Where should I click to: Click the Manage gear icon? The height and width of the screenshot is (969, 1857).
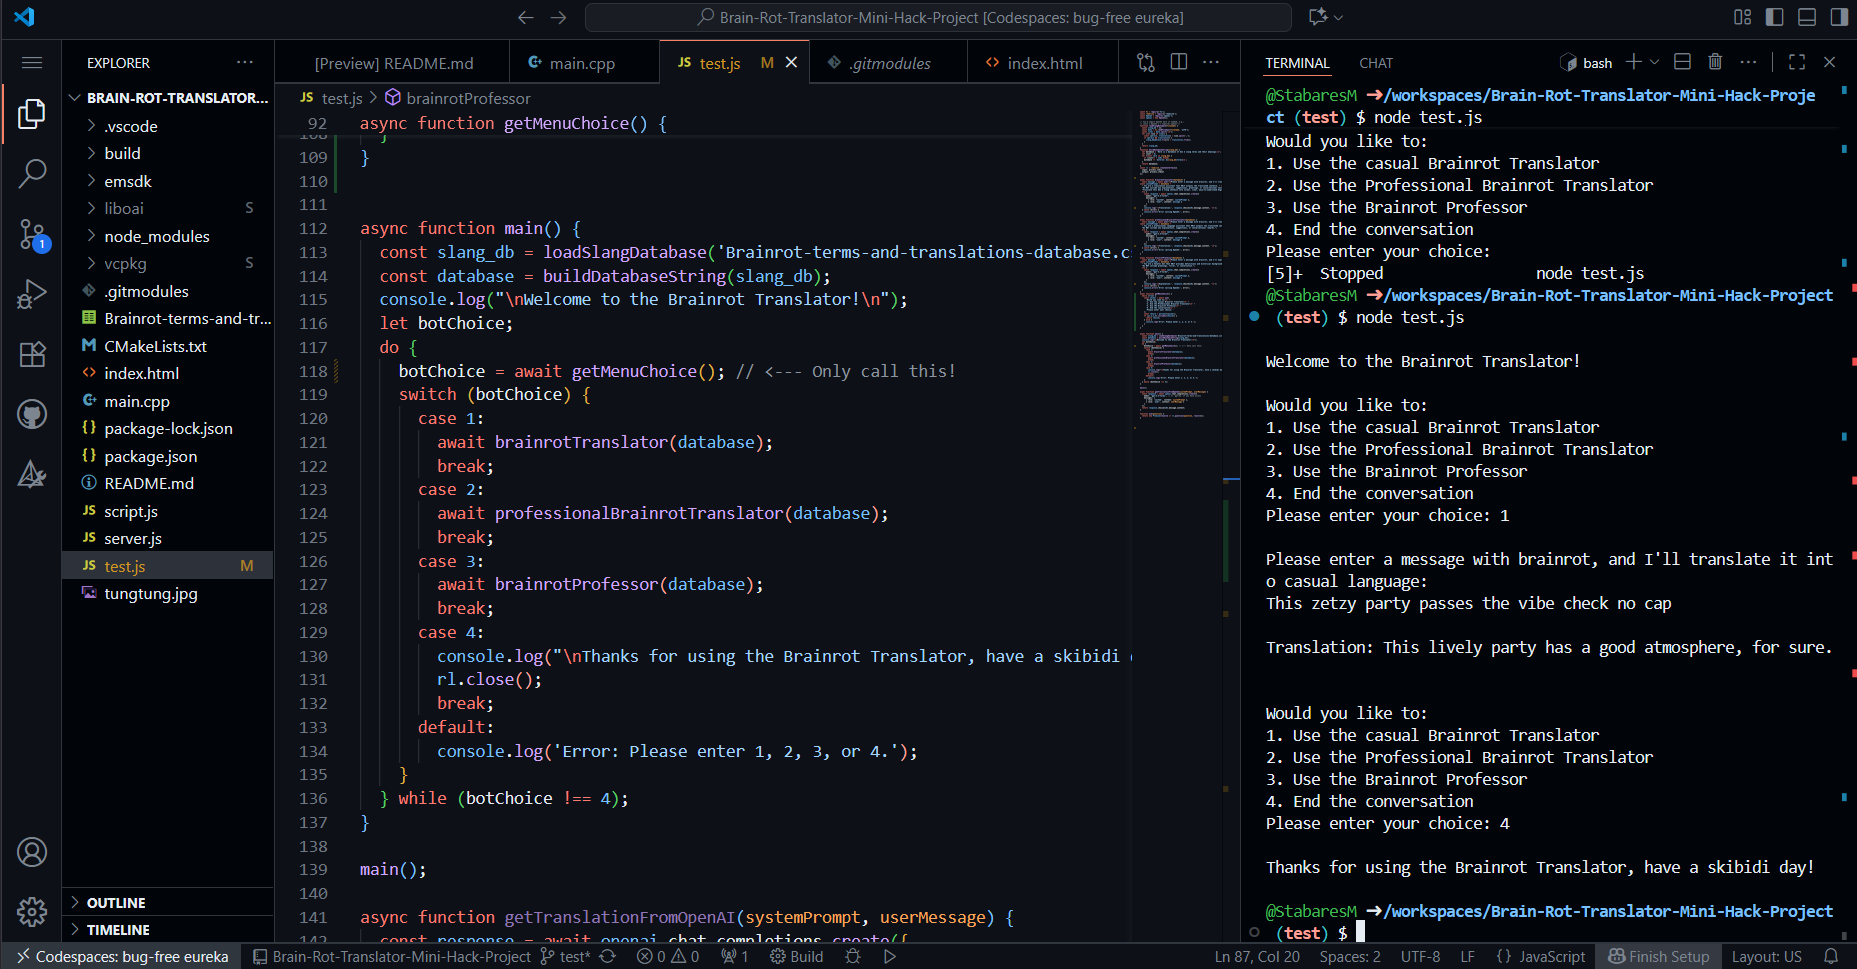coord(32,911)
